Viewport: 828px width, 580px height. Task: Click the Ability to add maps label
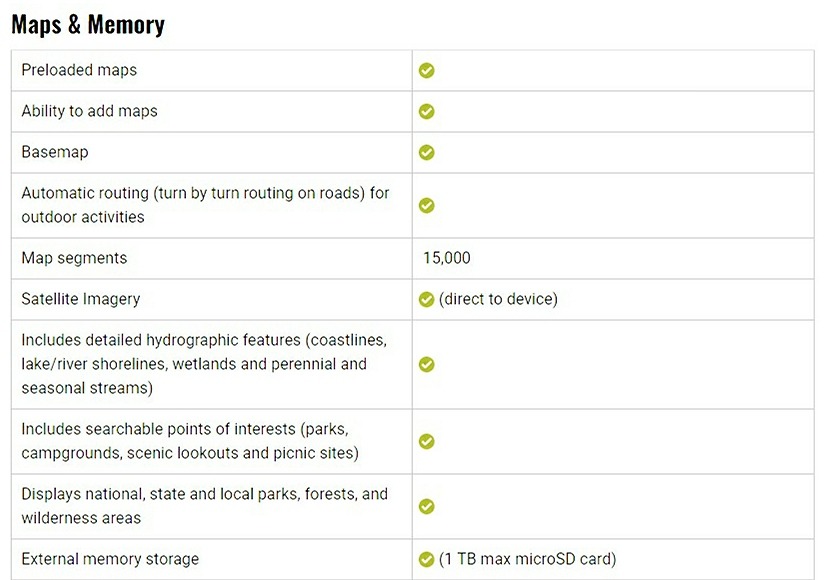tap(89, 111)
